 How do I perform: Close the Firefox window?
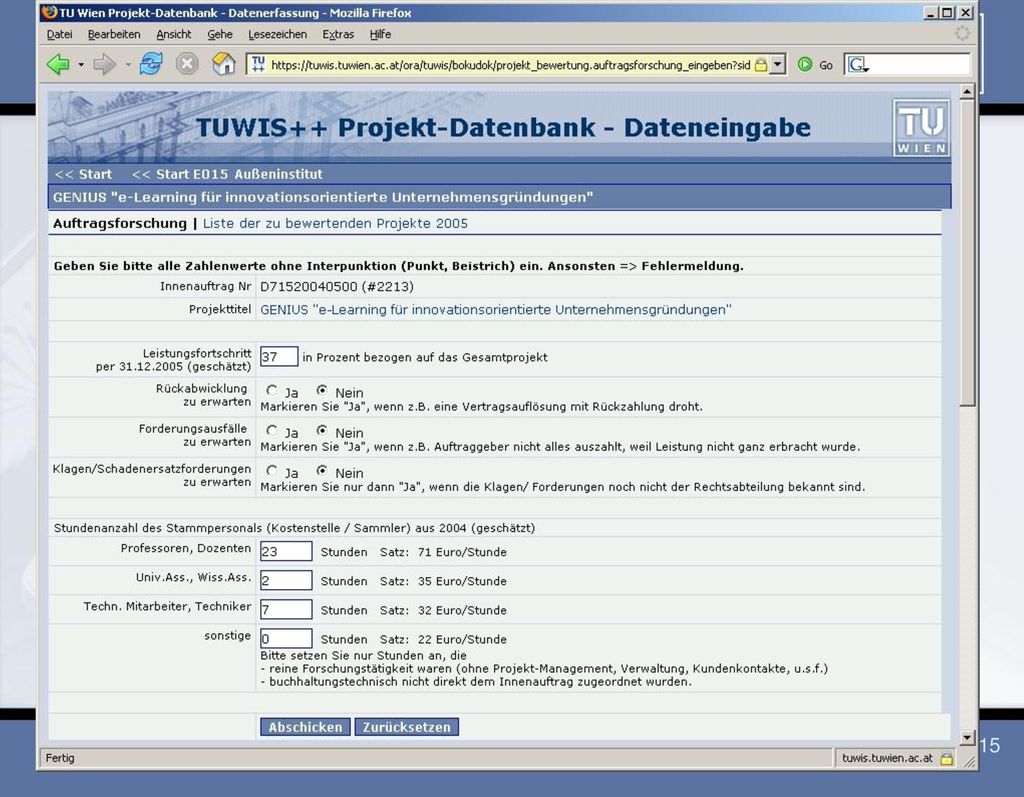point(965,12)
